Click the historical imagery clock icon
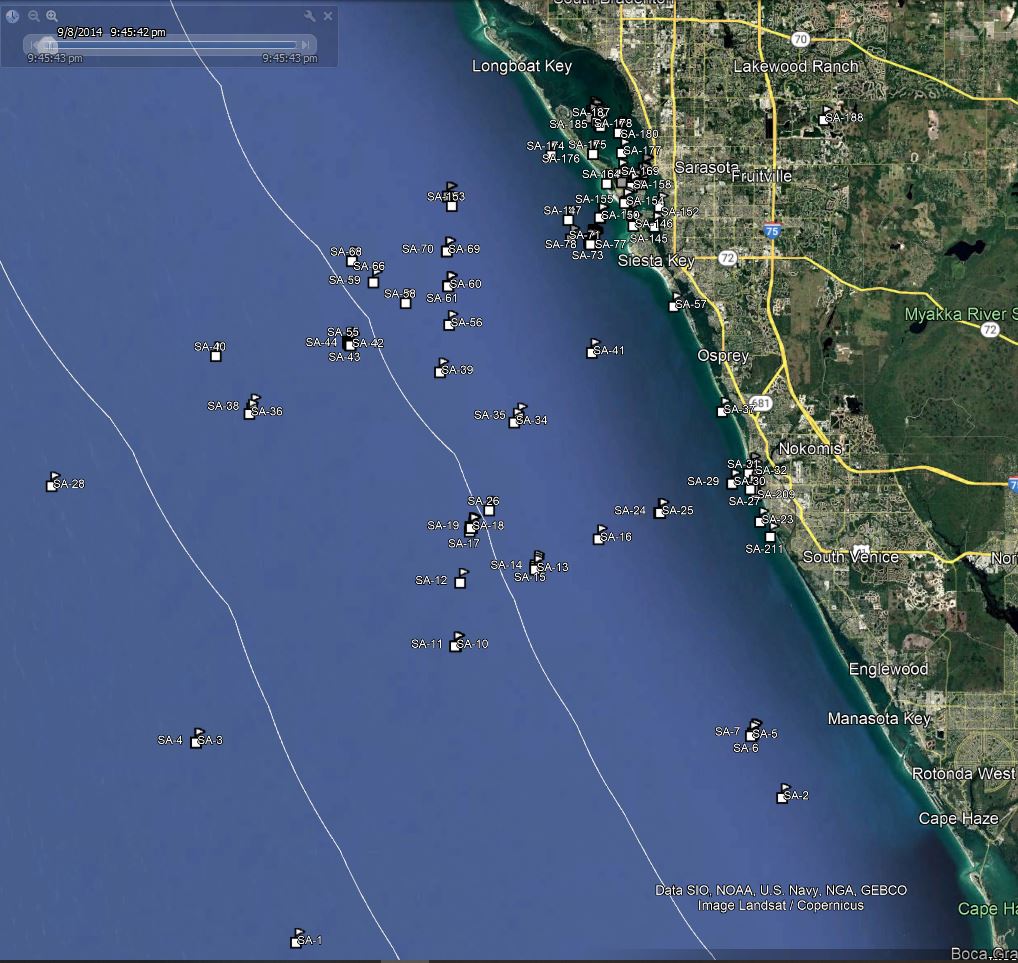The height and width of the screenshot is (963, 1018). (x=13, y=16)
